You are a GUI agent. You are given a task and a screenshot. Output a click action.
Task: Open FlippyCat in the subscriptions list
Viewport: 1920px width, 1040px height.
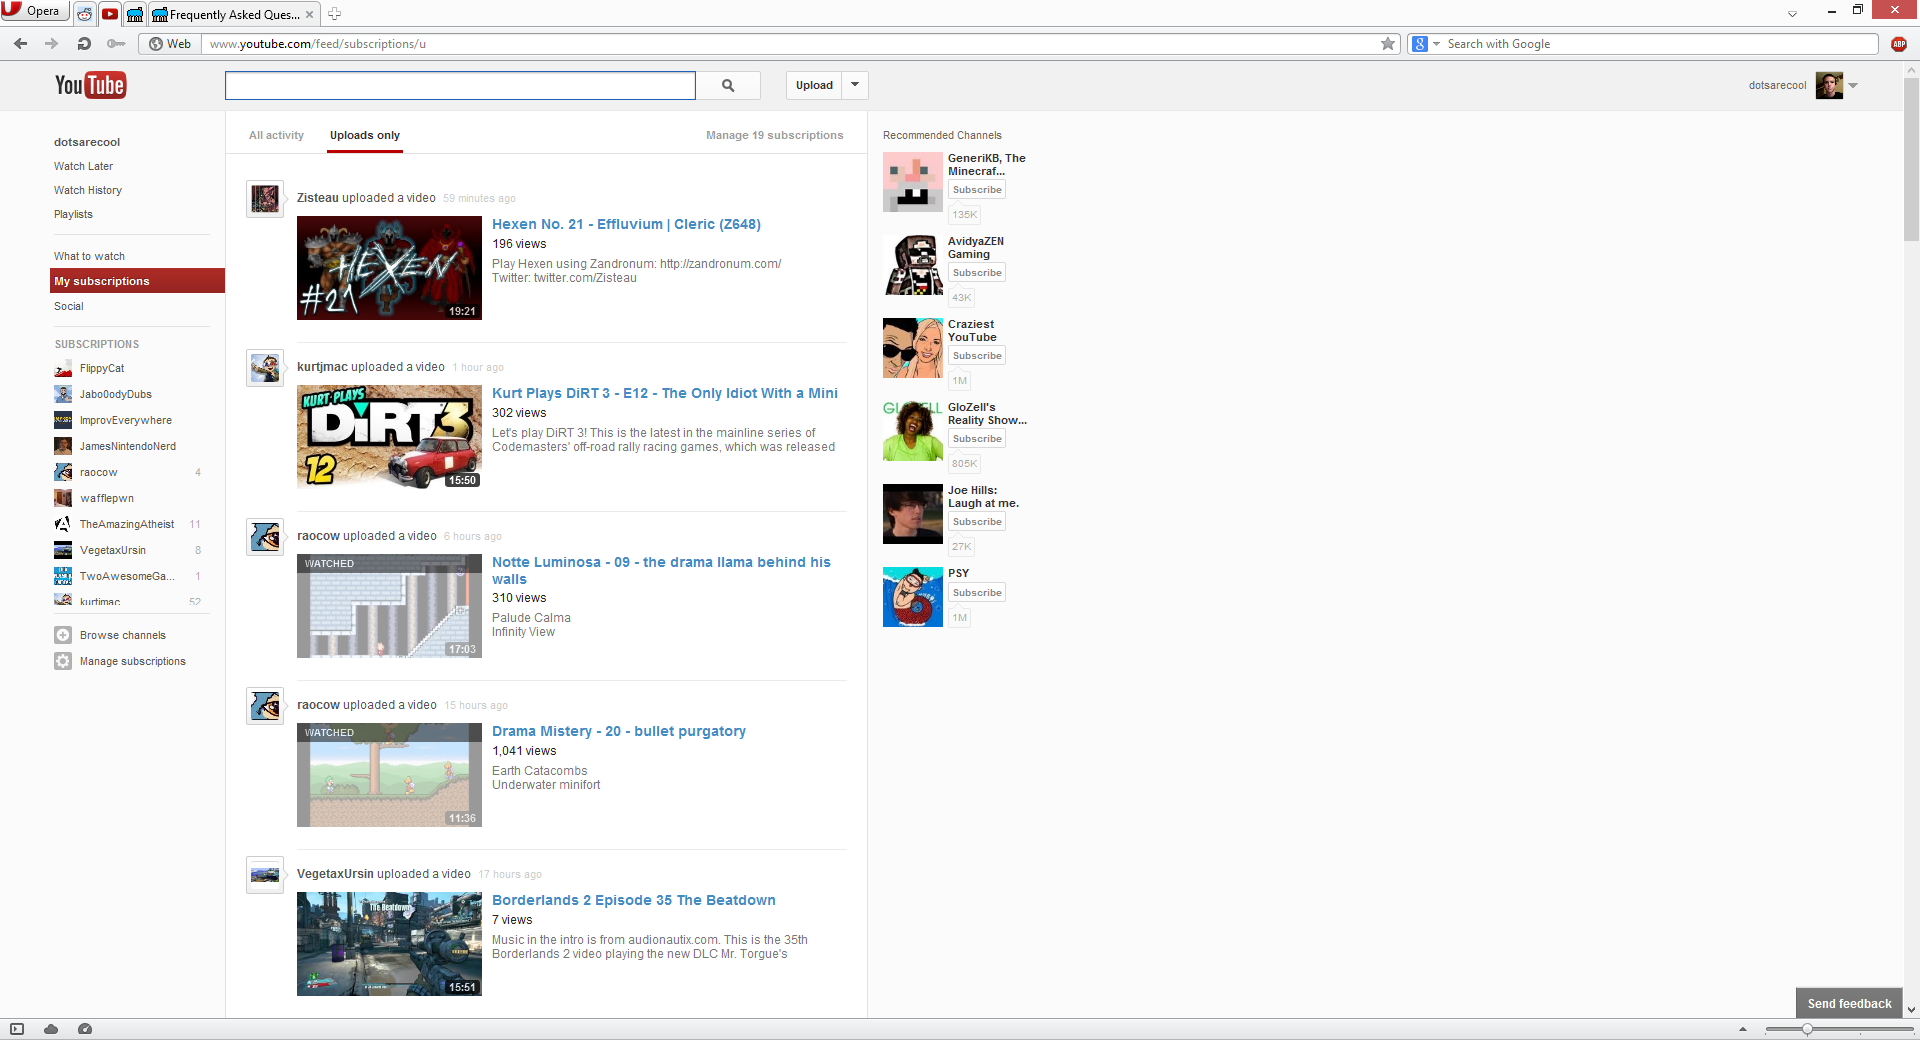tap(102, 368)
